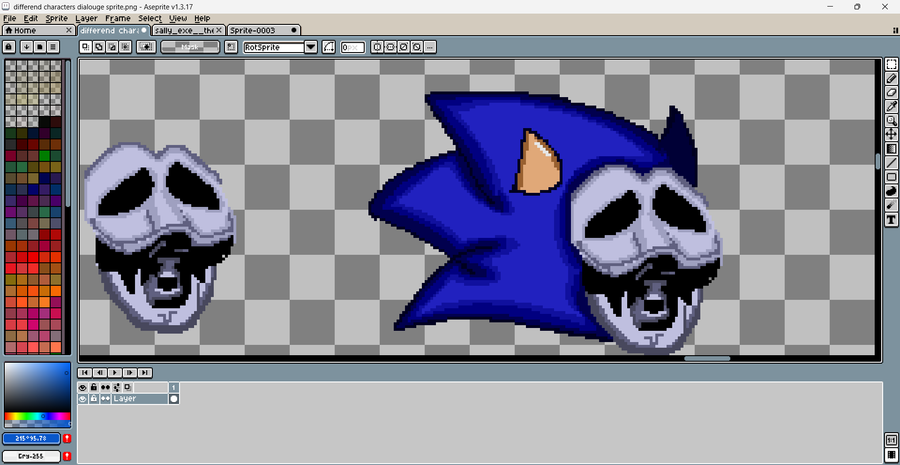
Task: Select the Pencil tool
Action: click(891, 78)
